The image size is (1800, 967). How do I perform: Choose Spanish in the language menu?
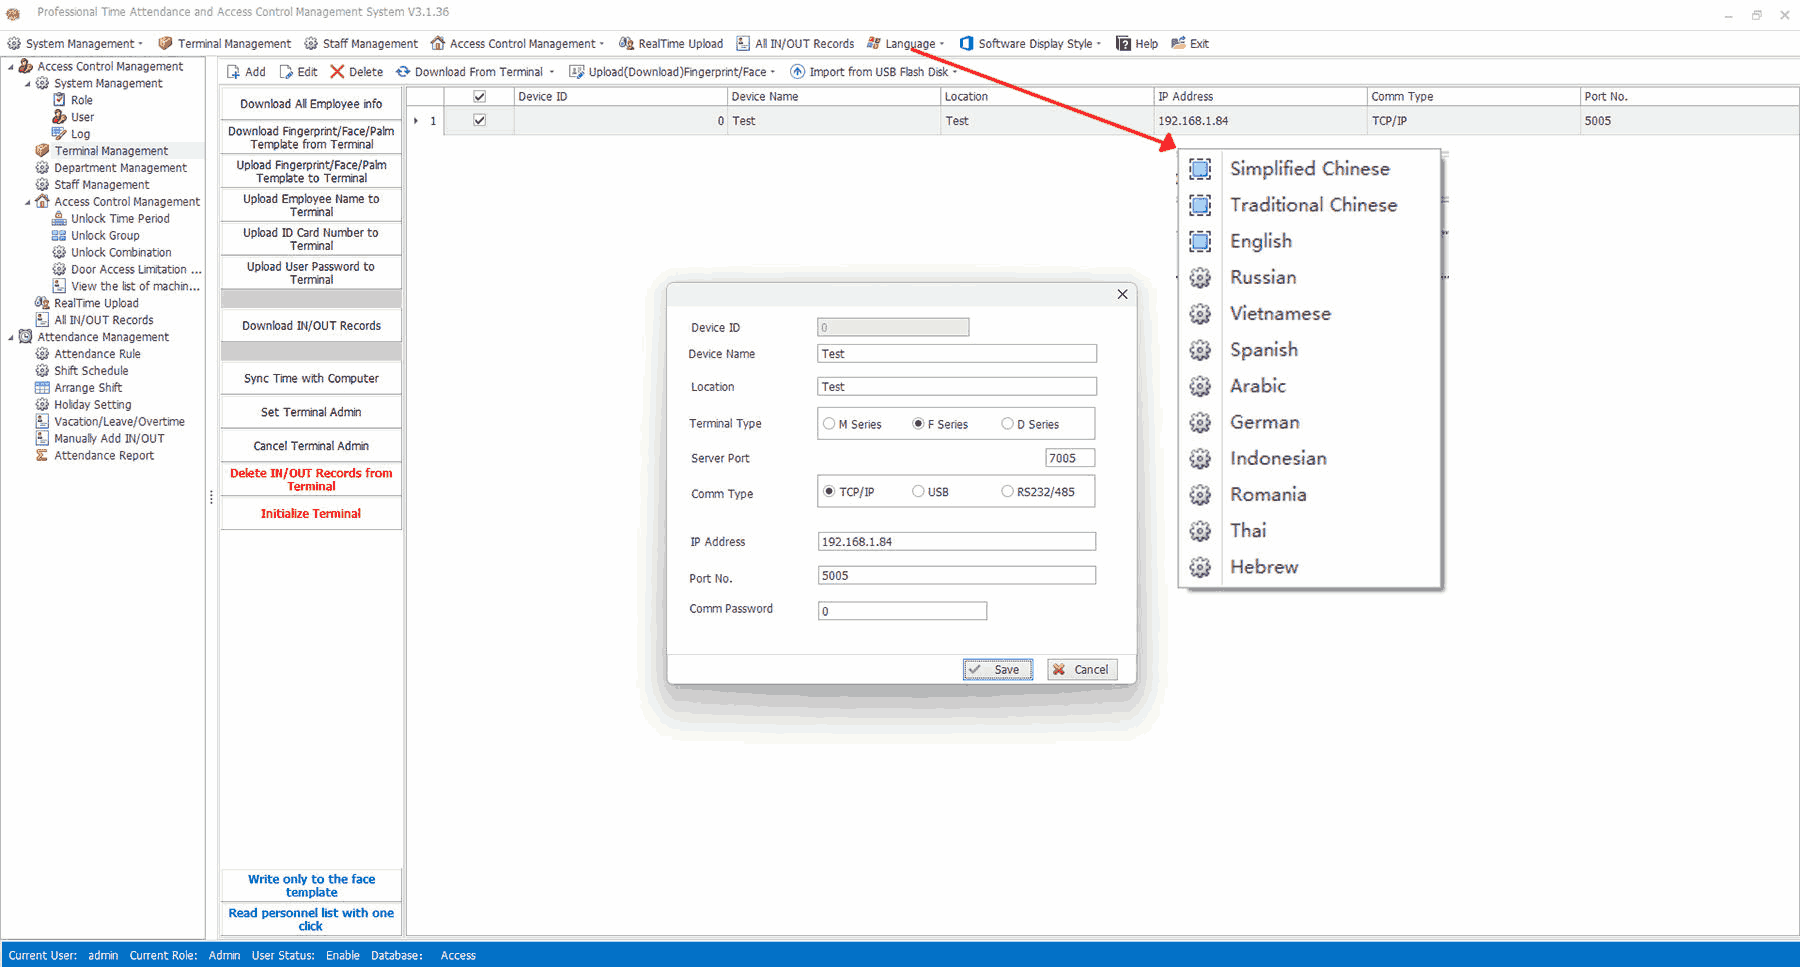(1263, 350)
